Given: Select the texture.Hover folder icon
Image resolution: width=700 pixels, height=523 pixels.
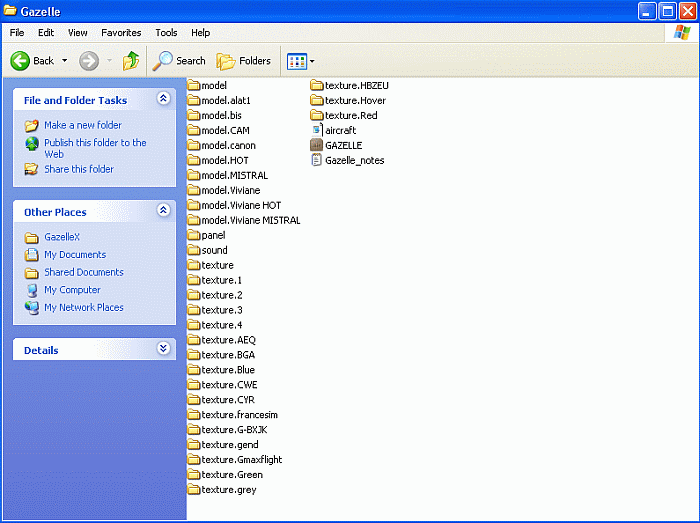Looking at the screenshot, I should (x=317, y=100).
